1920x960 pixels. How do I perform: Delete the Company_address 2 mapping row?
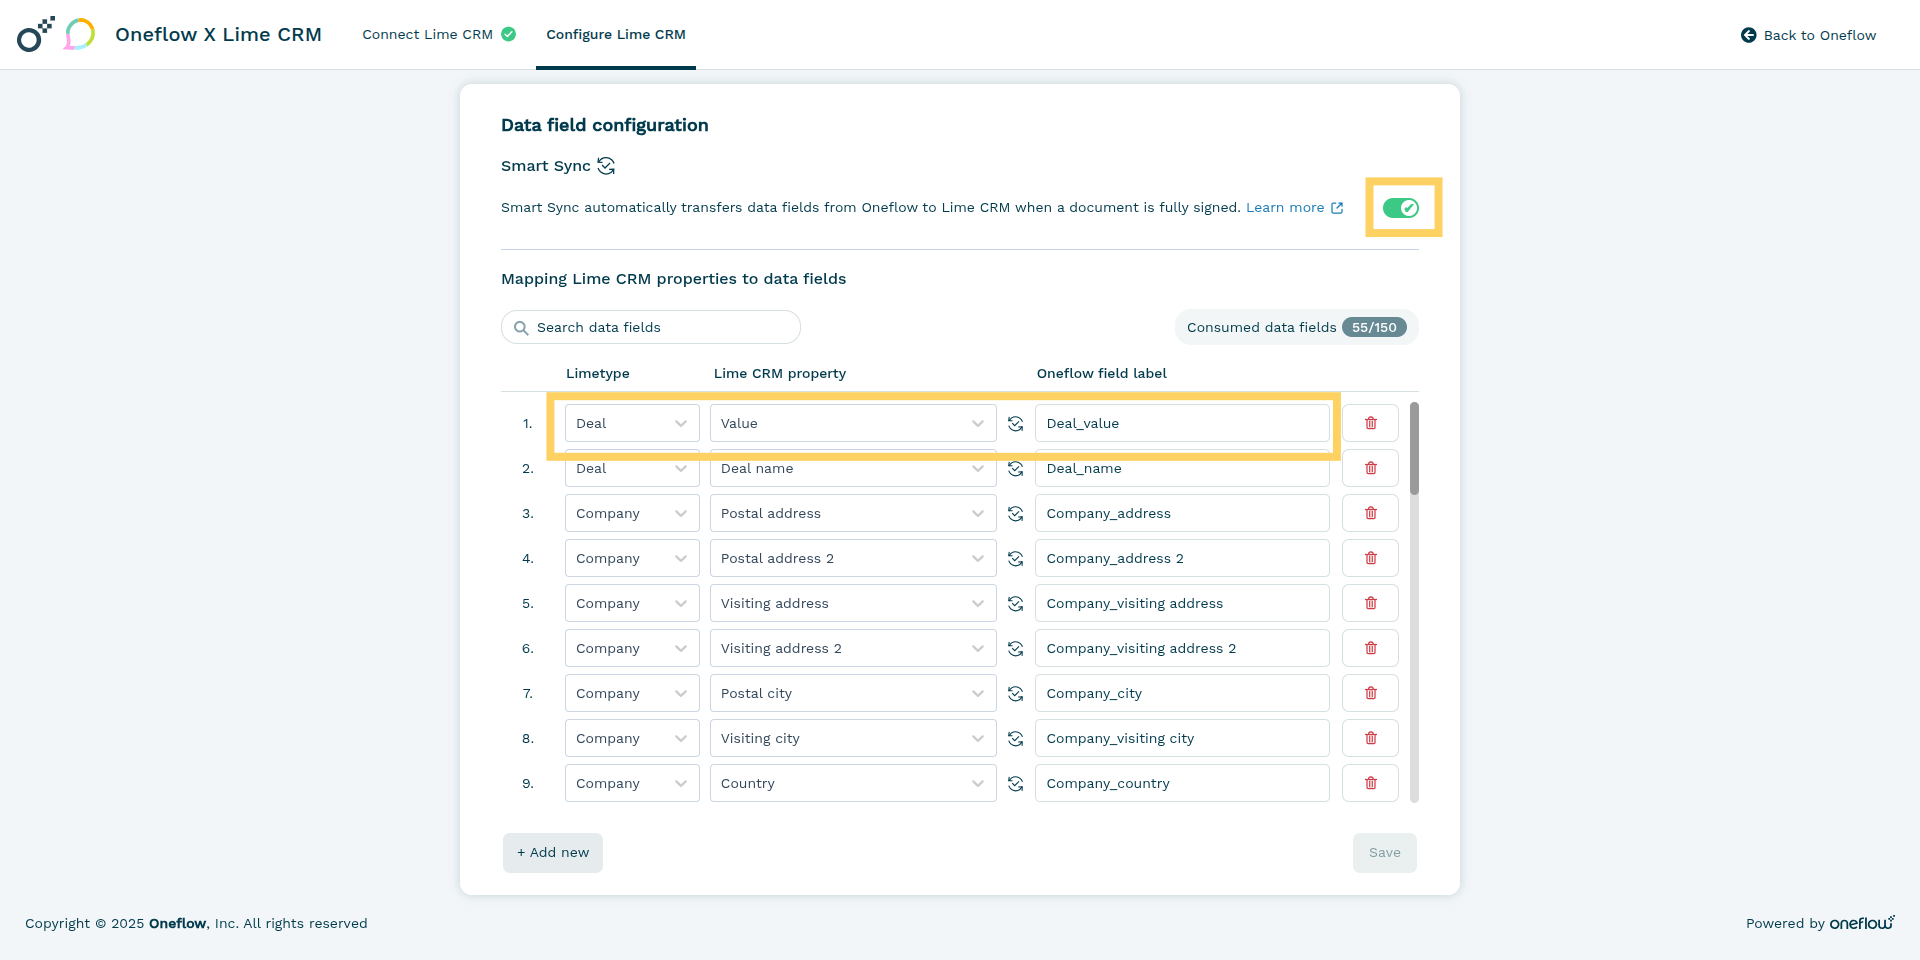(x=1370, y=558)
